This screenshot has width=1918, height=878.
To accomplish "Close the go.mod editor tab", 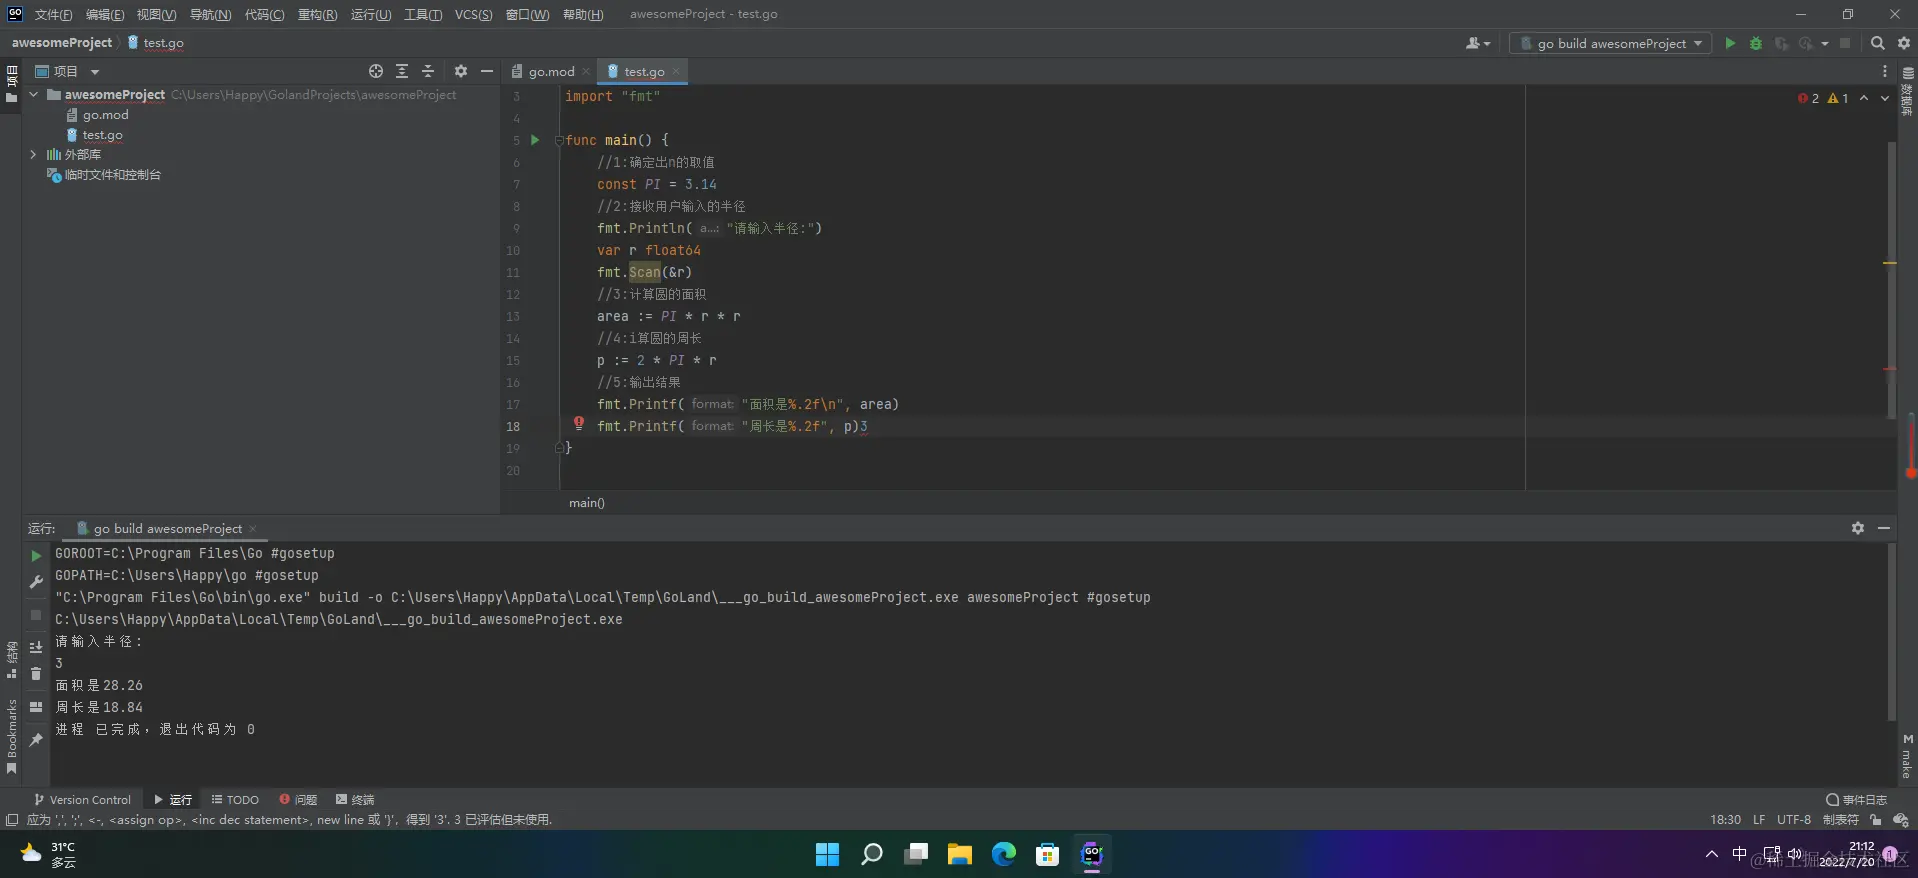I will (x=586, y=71).
